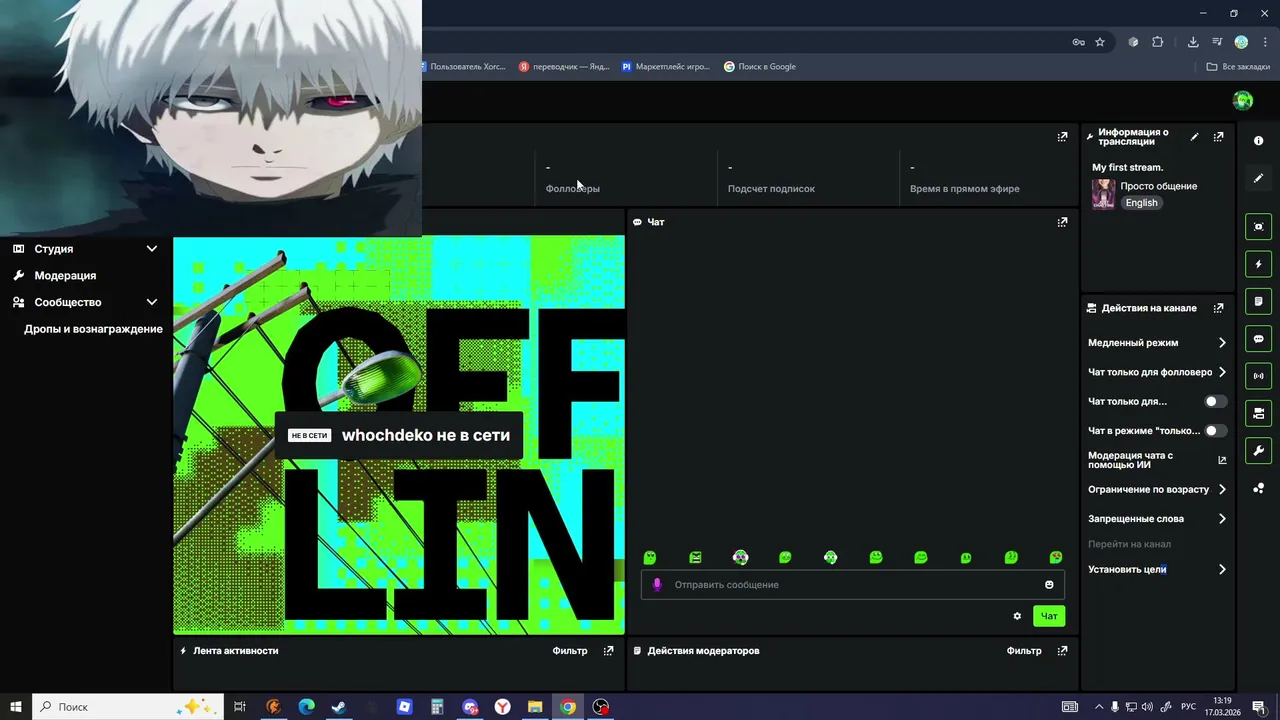The height and width of the screenshot is (720, 1280).
Task: Open Ограничение по возрасту arrow
Action: [x=1222, y=490]
